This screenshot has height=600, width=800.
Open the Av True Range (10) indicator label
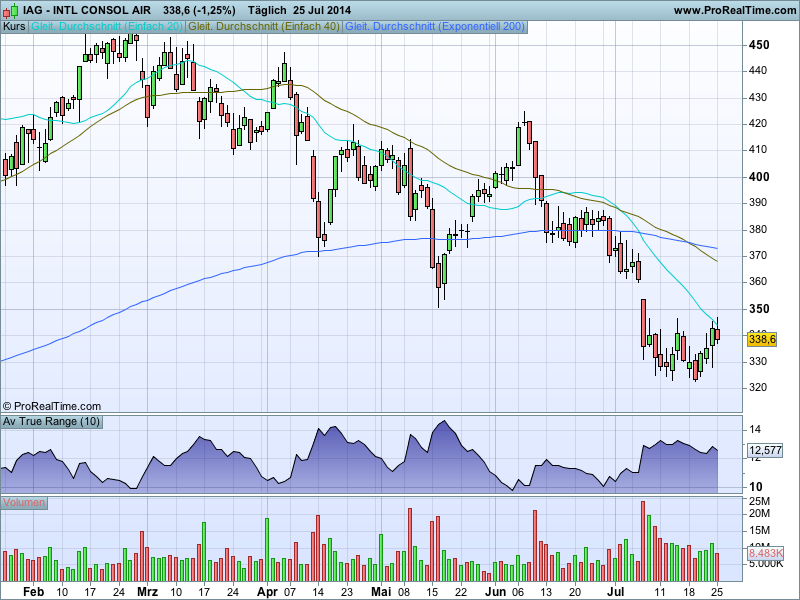51,421
